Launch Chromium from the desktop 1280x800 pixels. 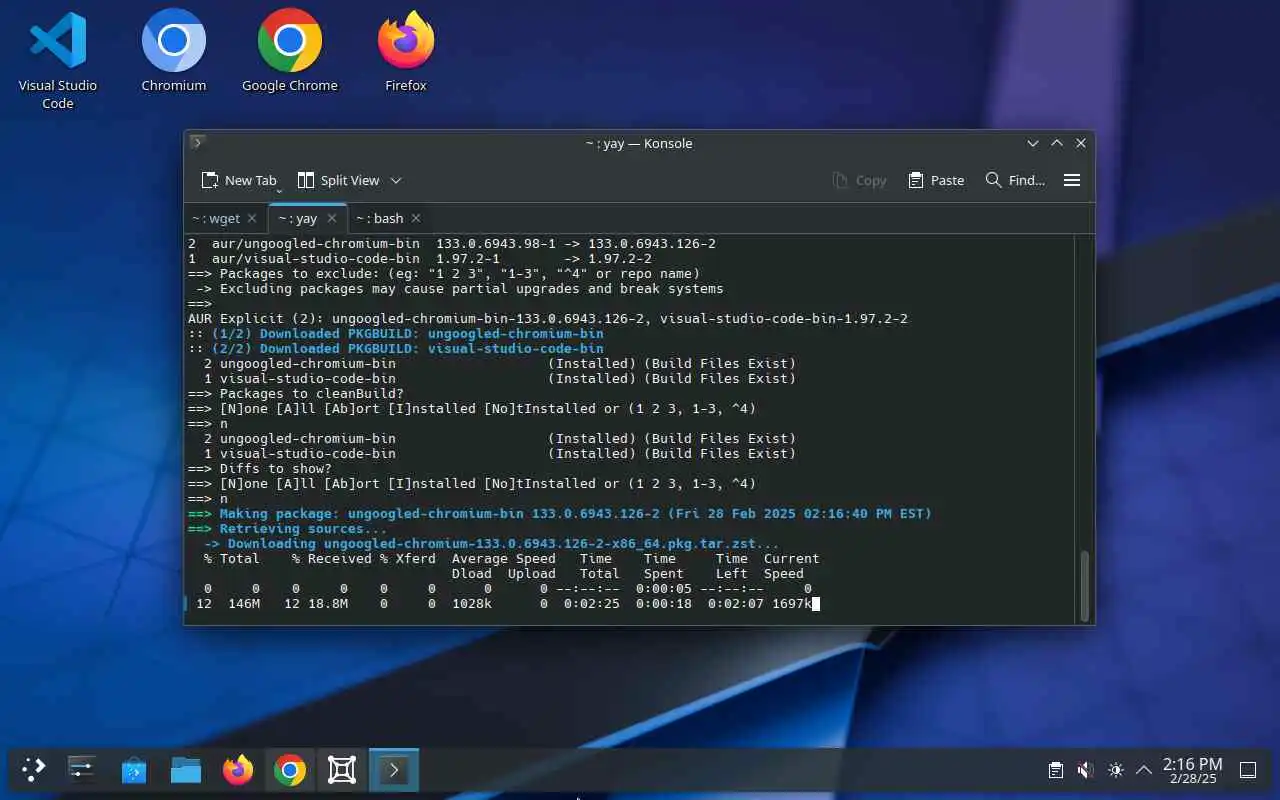click(173, 52)
